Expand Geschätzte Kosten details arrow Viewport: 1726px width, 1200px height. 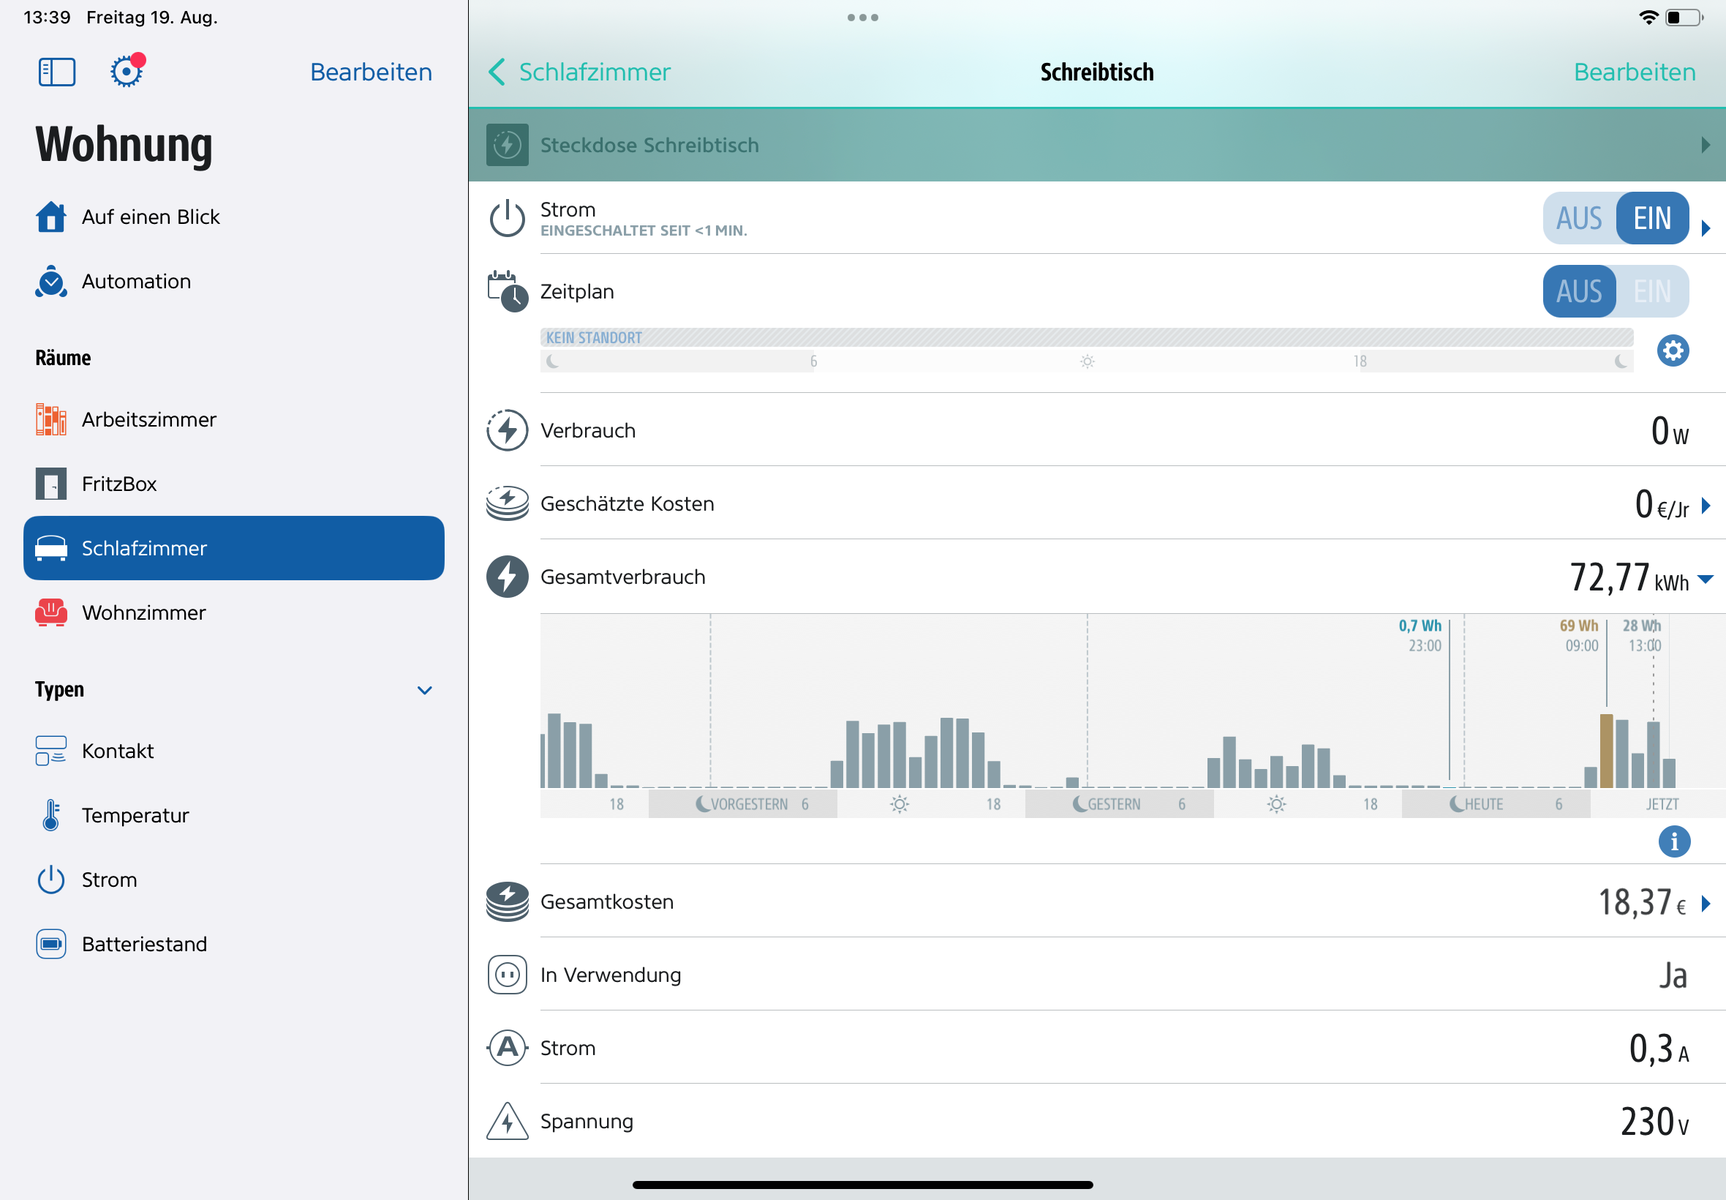pos(1706,505)
